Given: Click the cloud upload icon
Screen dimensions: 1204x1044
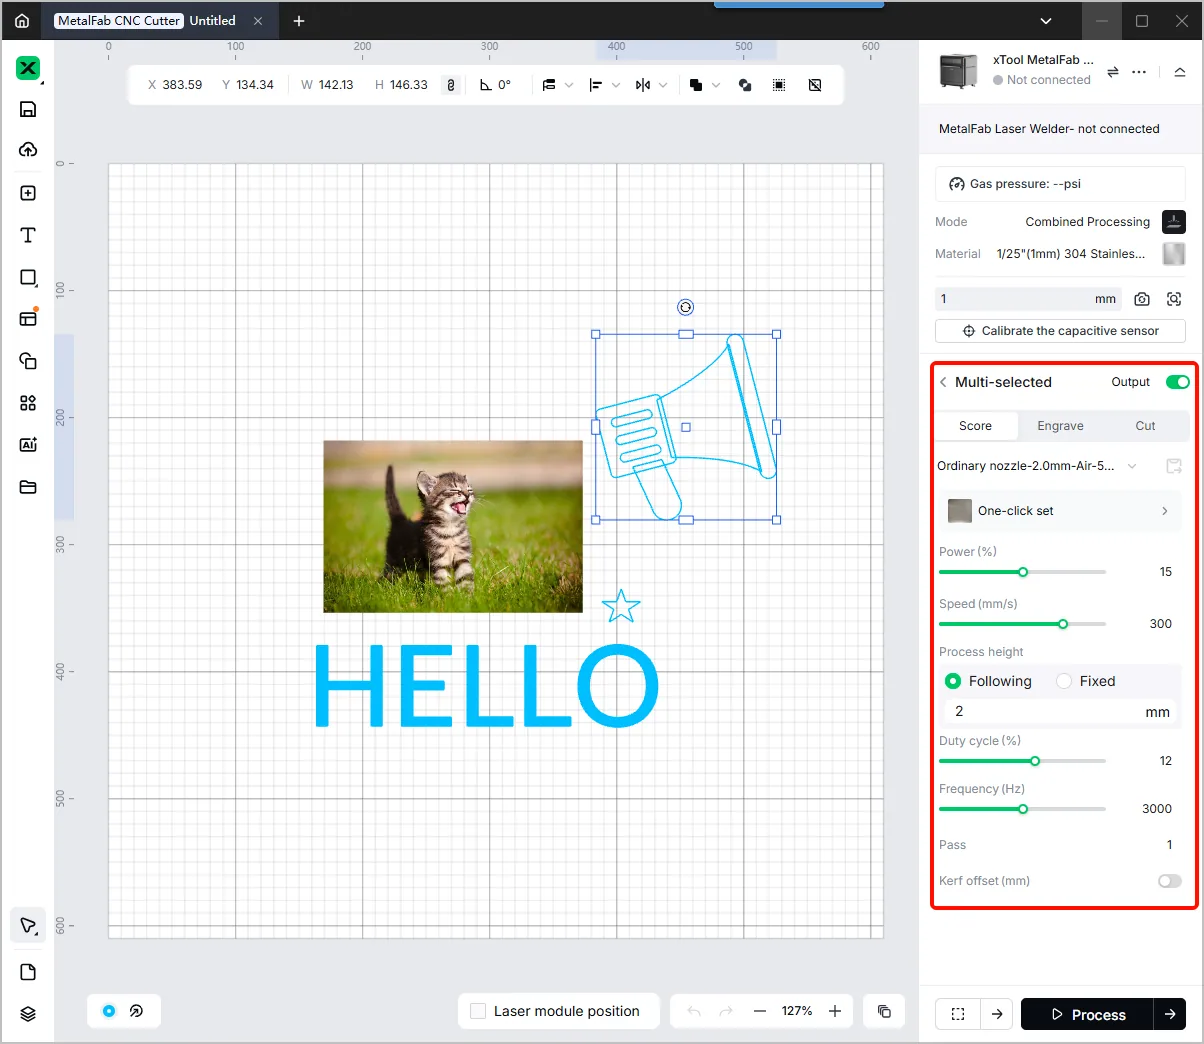Looking at the screenshot, I should tap(28, 150).
